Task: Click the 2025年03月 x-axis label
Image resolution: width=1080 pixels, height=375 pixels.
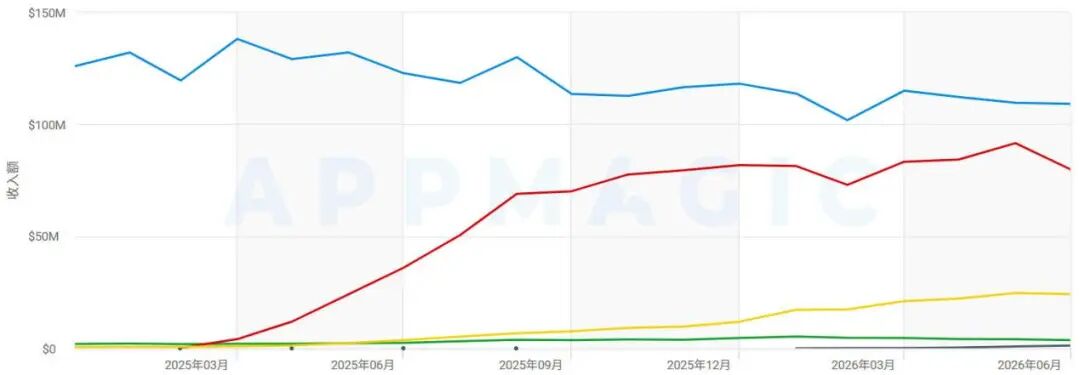Action: (x=196, y=363)
